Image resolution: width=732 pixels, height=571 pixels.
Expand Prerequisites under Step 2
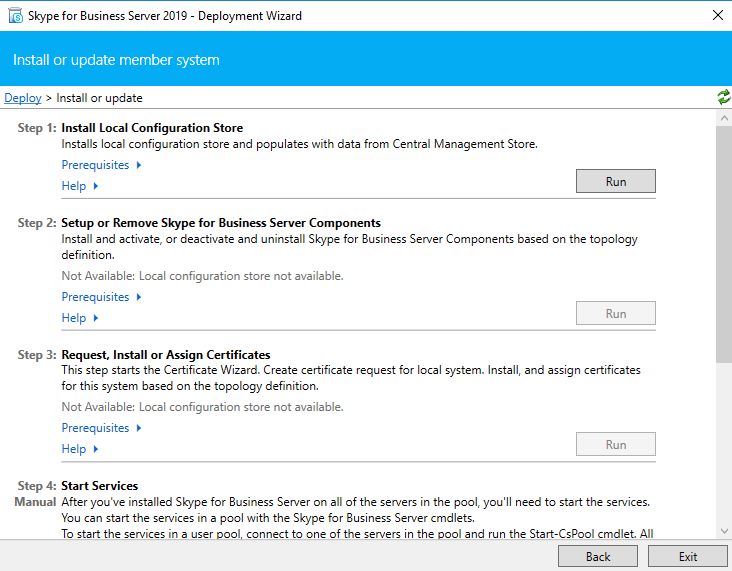[101, 297]
